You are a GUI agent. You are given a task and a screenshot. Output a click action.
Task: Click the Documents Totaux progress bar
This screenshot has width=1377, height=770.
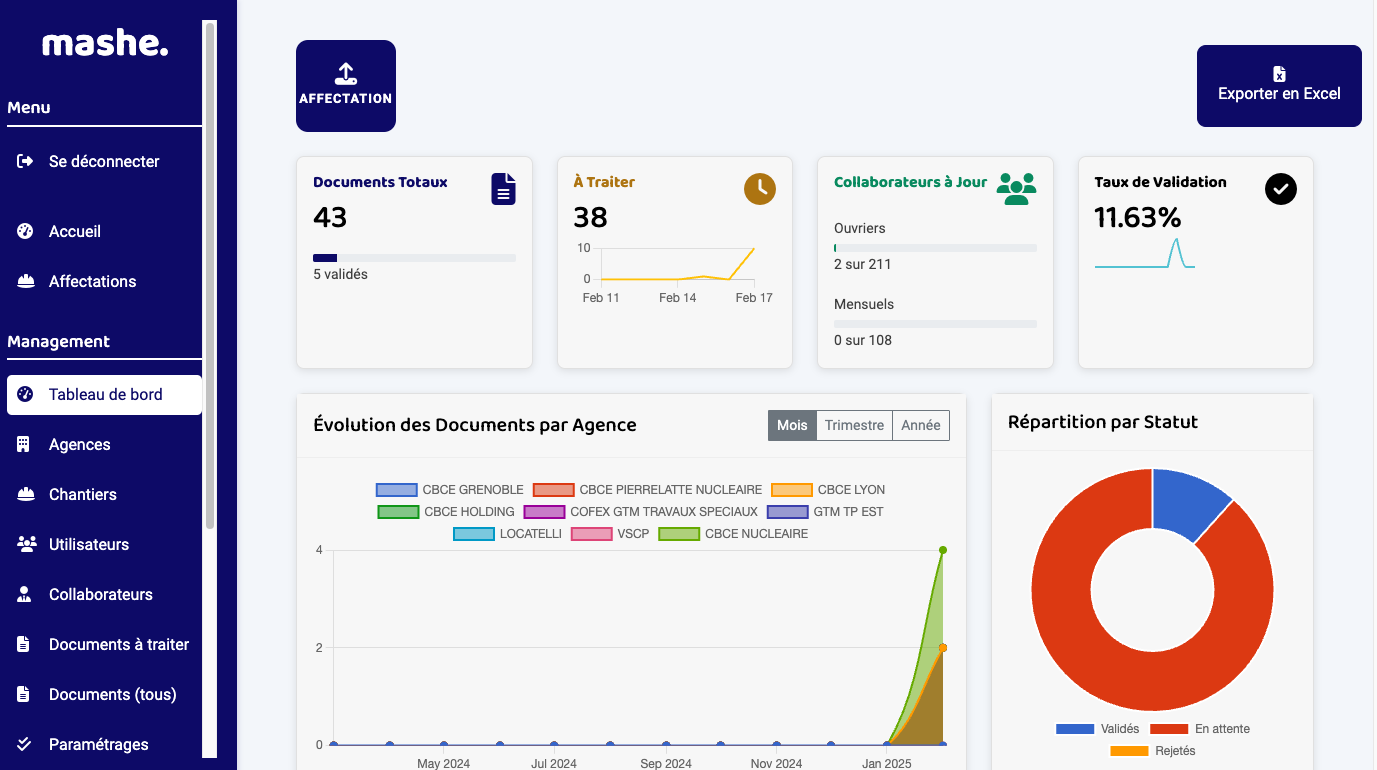pos(414,258)
